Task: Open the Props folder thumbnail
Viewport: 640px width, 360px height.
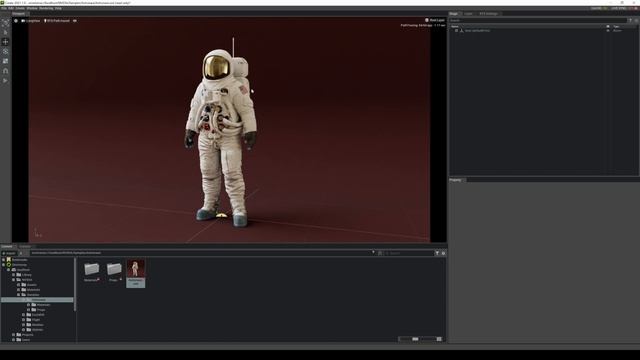Action: [x=114, y=272]
